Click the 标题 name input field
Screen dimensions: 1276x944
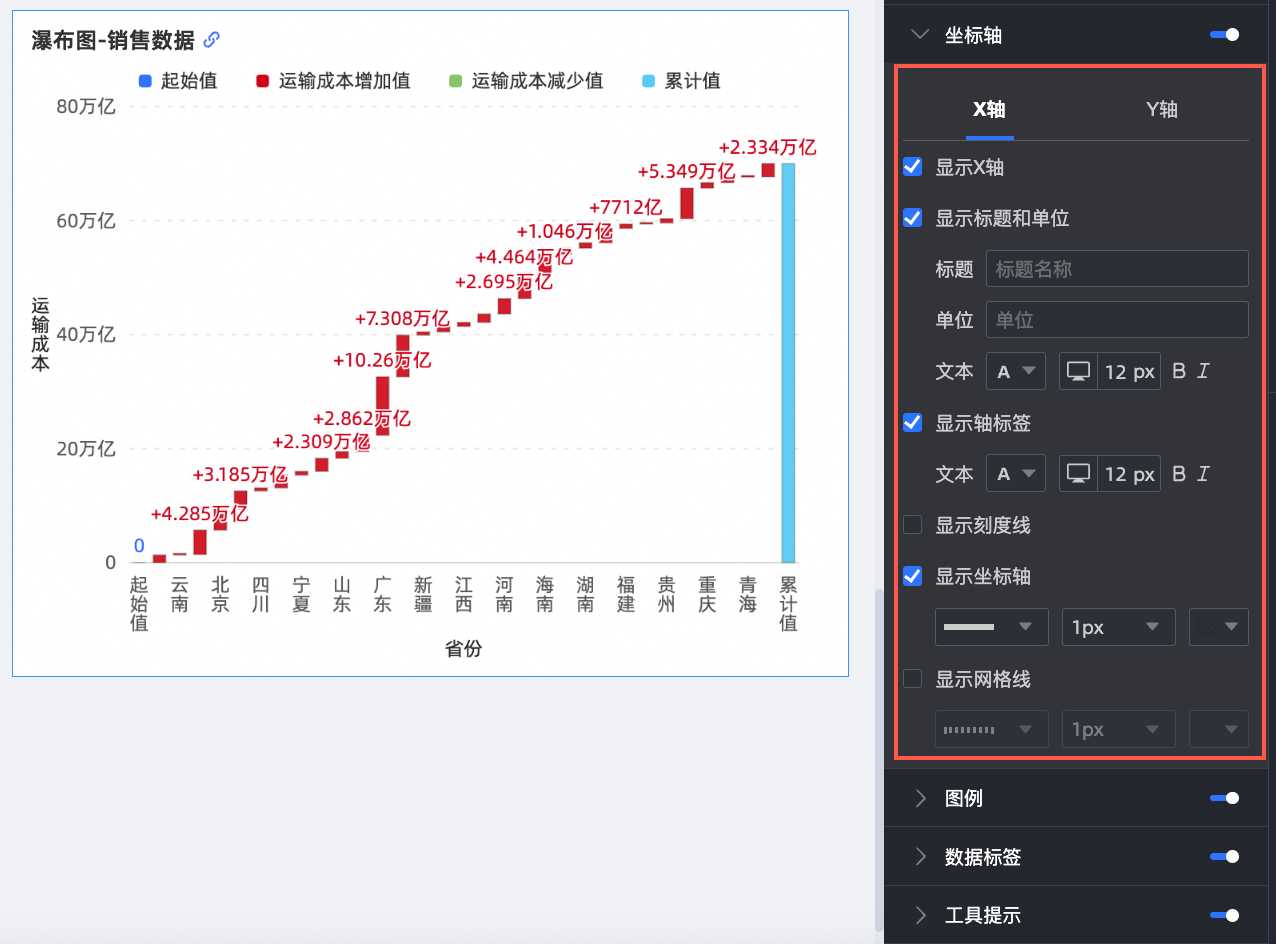[x=1116, y=269]
